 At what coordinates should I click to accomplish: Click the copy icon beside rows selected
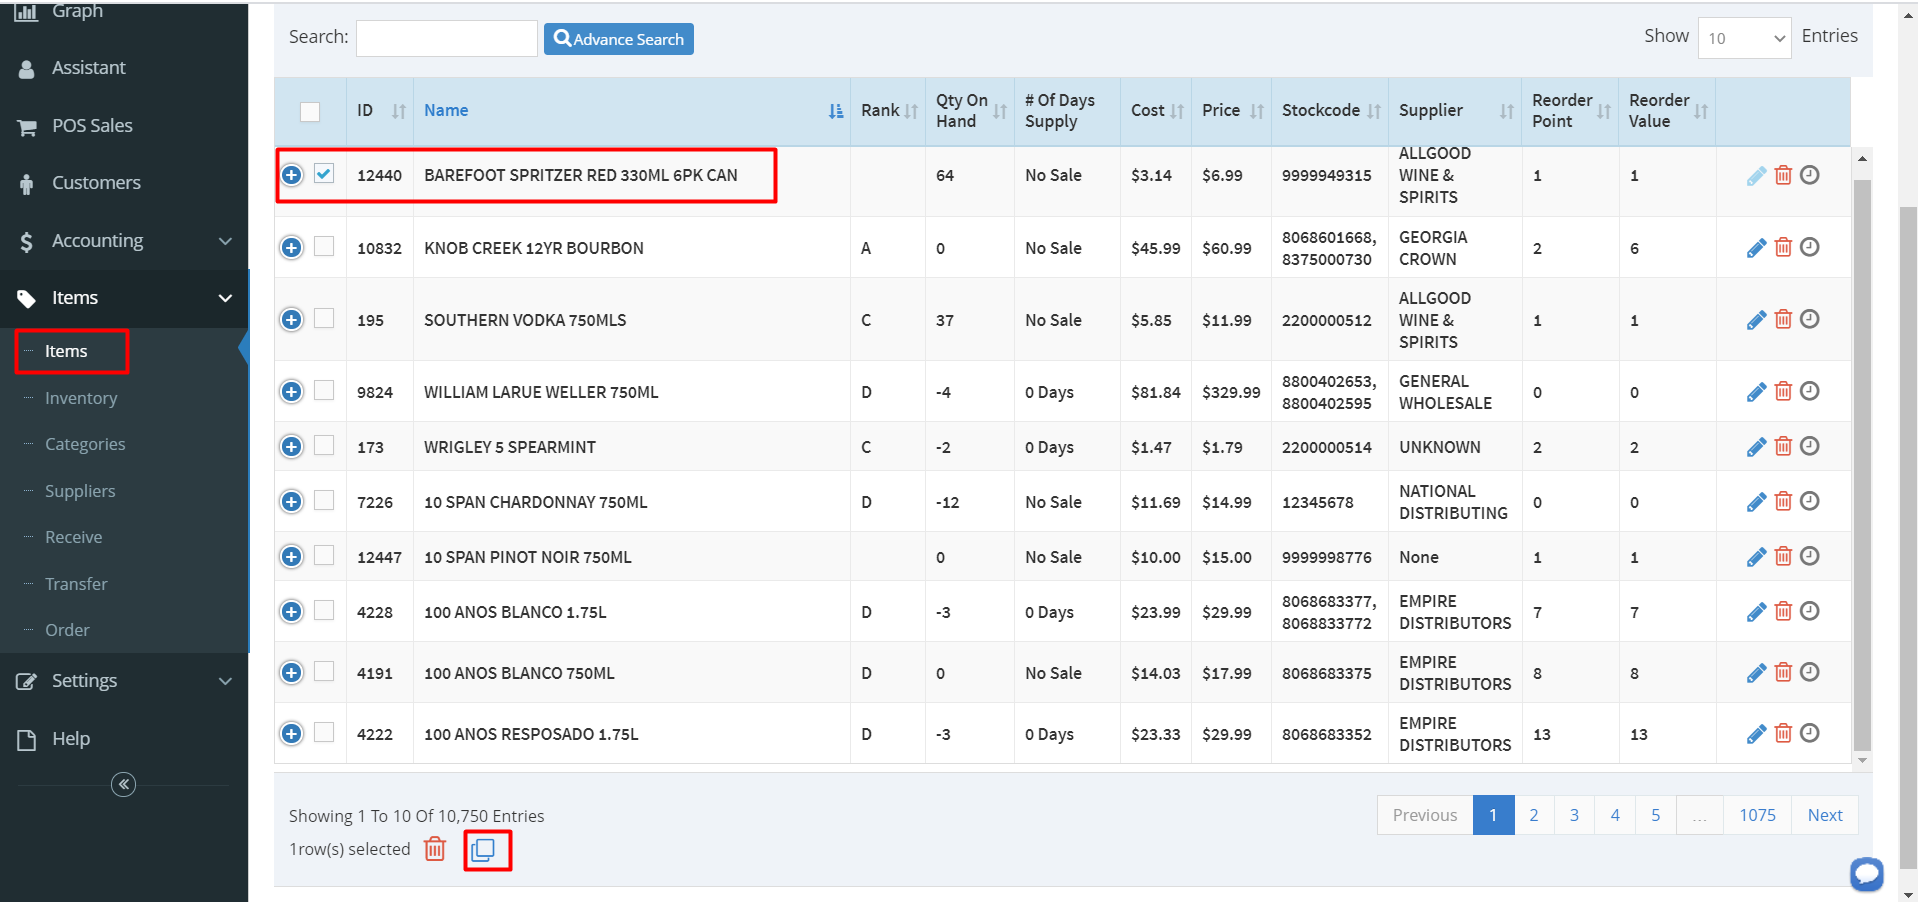[484, 850]
